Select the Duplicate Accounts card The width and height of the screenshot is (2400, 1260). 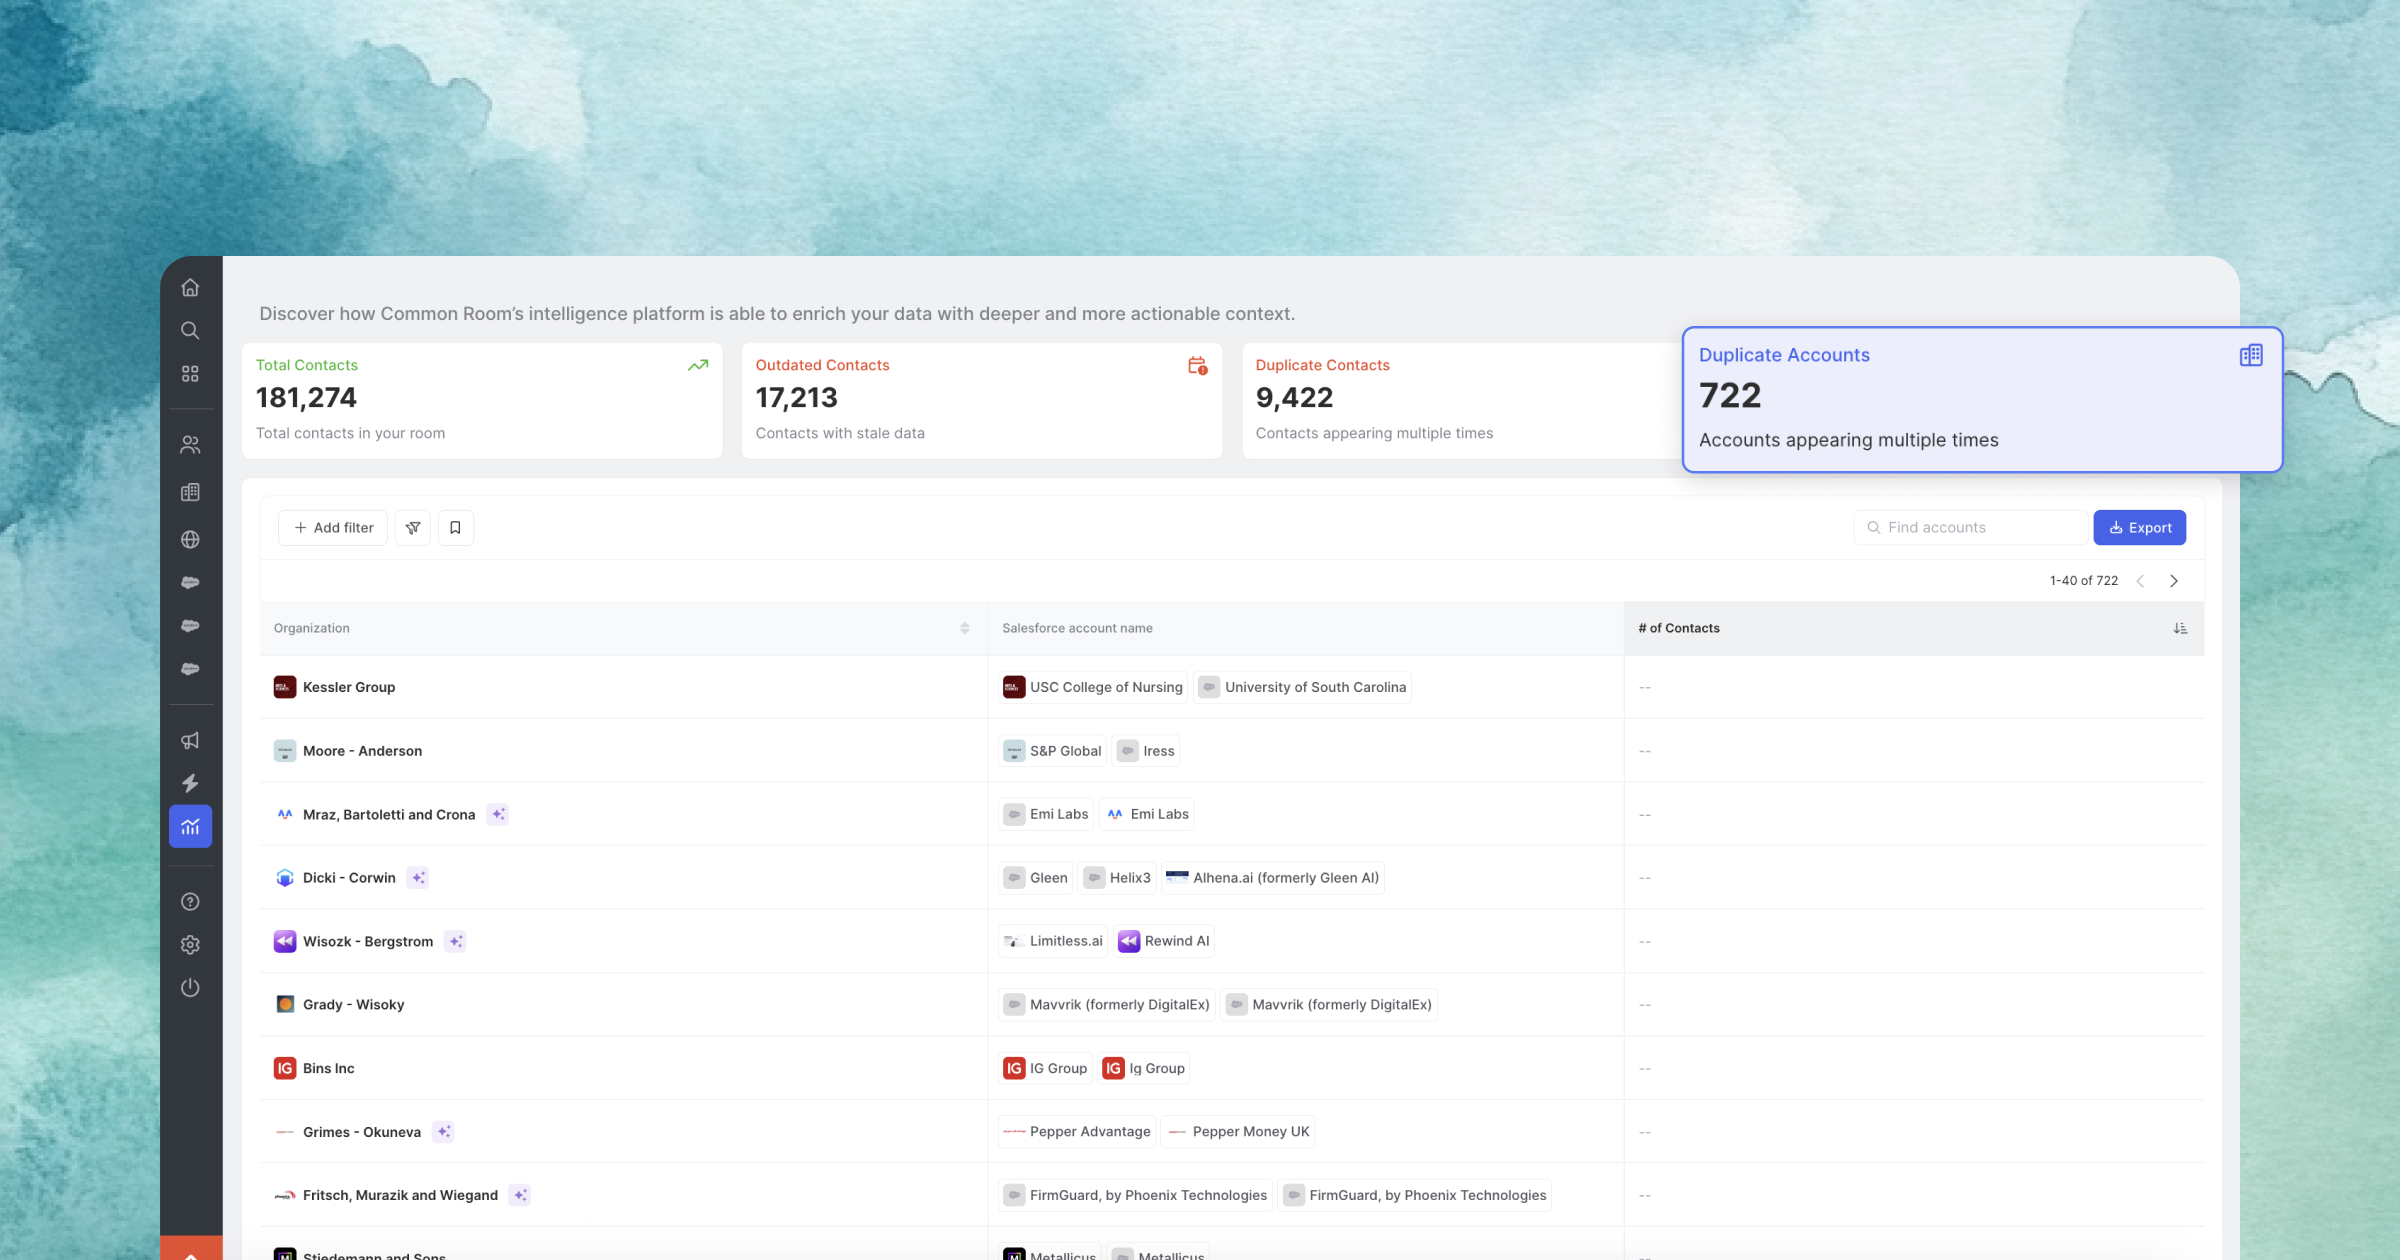[1981, 399]
